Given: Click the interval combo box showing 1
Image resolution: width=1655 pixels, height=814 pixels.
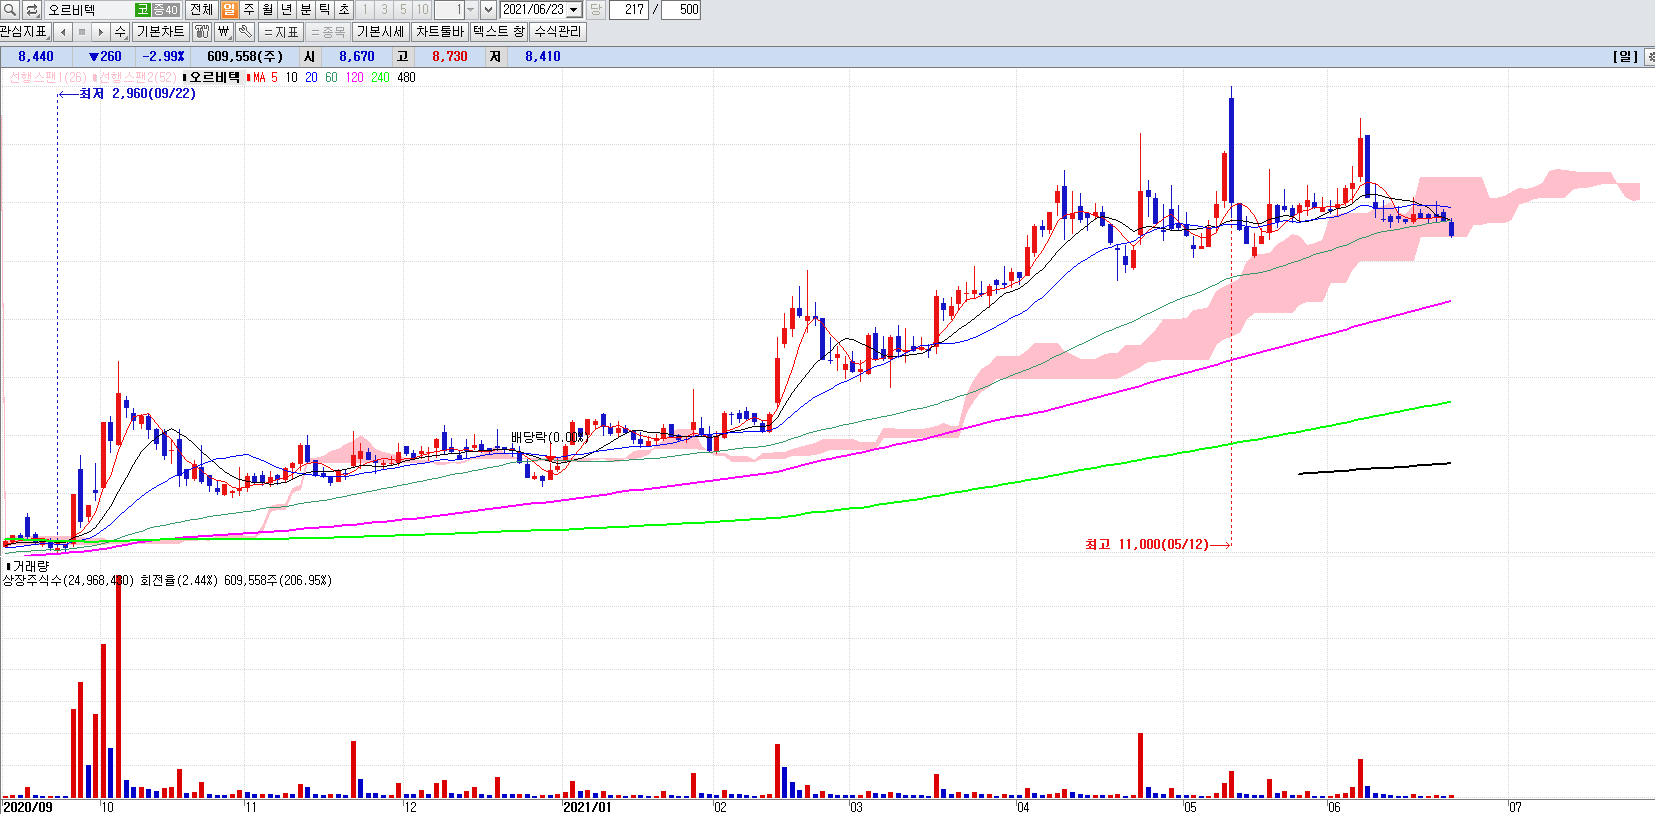Looking at the screenshot, I should [455, 9].
